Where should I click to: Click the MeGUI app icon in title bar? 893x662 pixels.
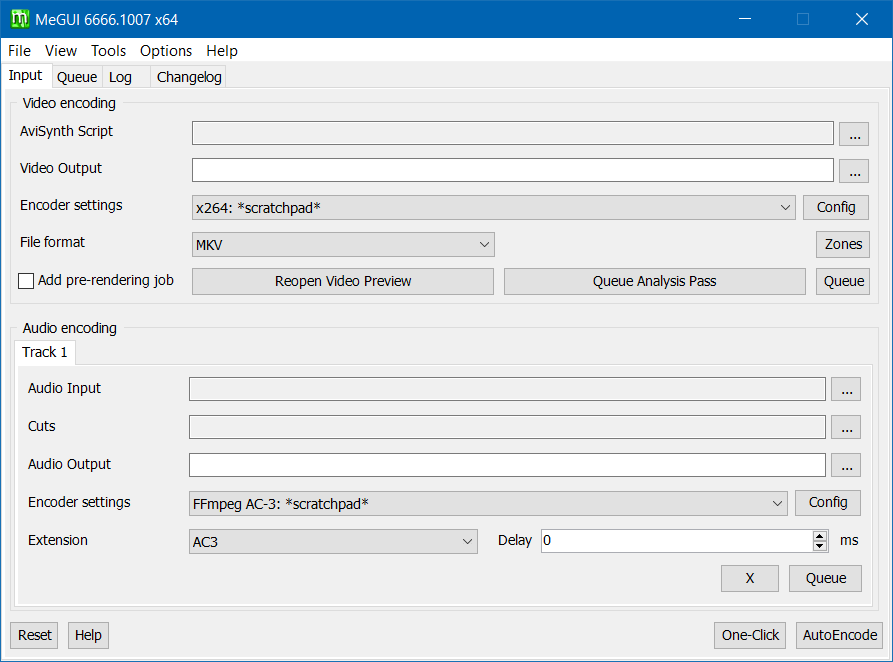click(20, 20)
